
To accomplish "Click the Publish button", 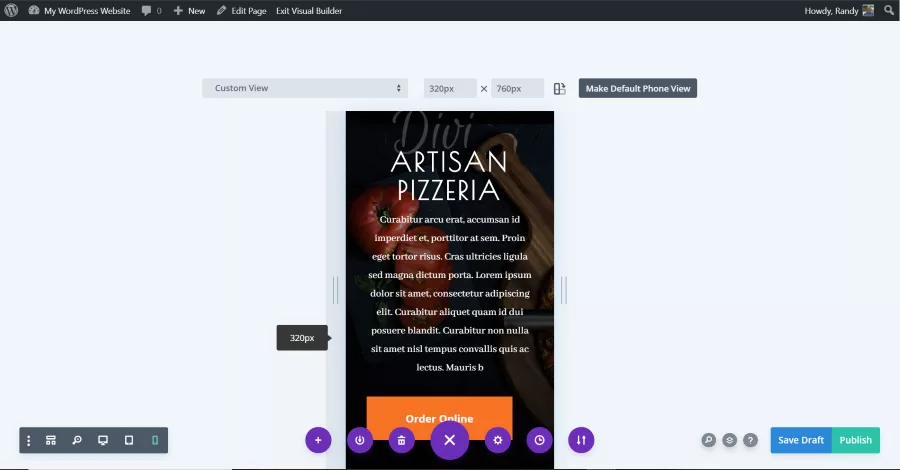I will click(856, 440).
